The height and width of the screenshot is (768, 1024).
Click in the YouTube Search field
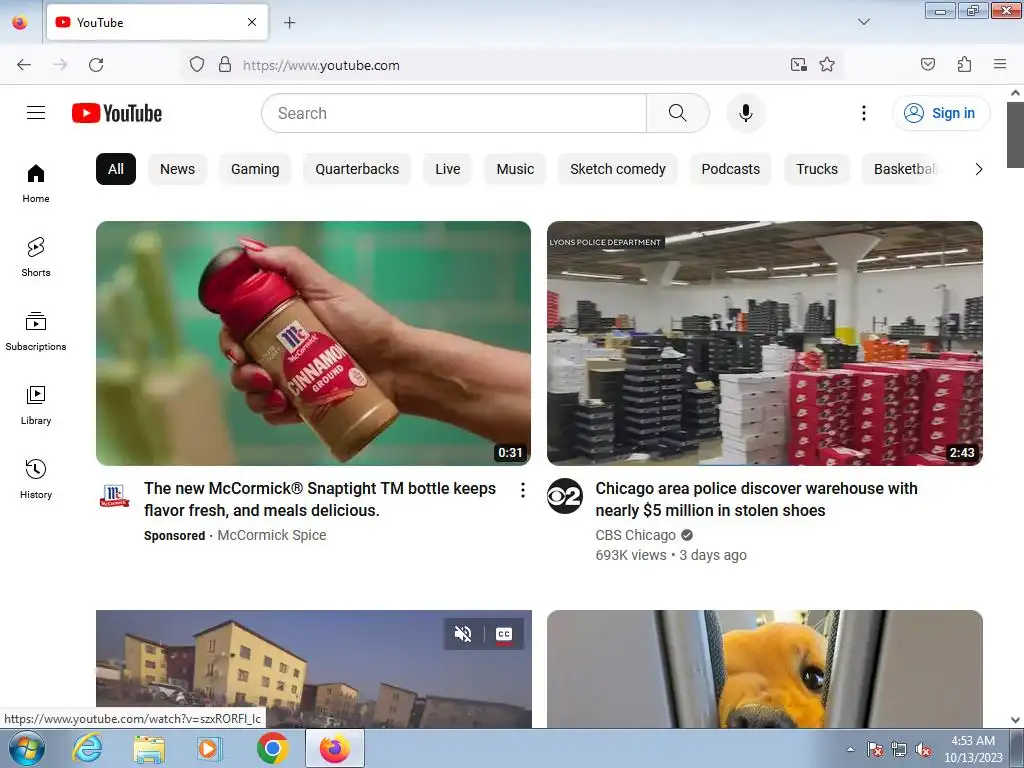(454, 113)
